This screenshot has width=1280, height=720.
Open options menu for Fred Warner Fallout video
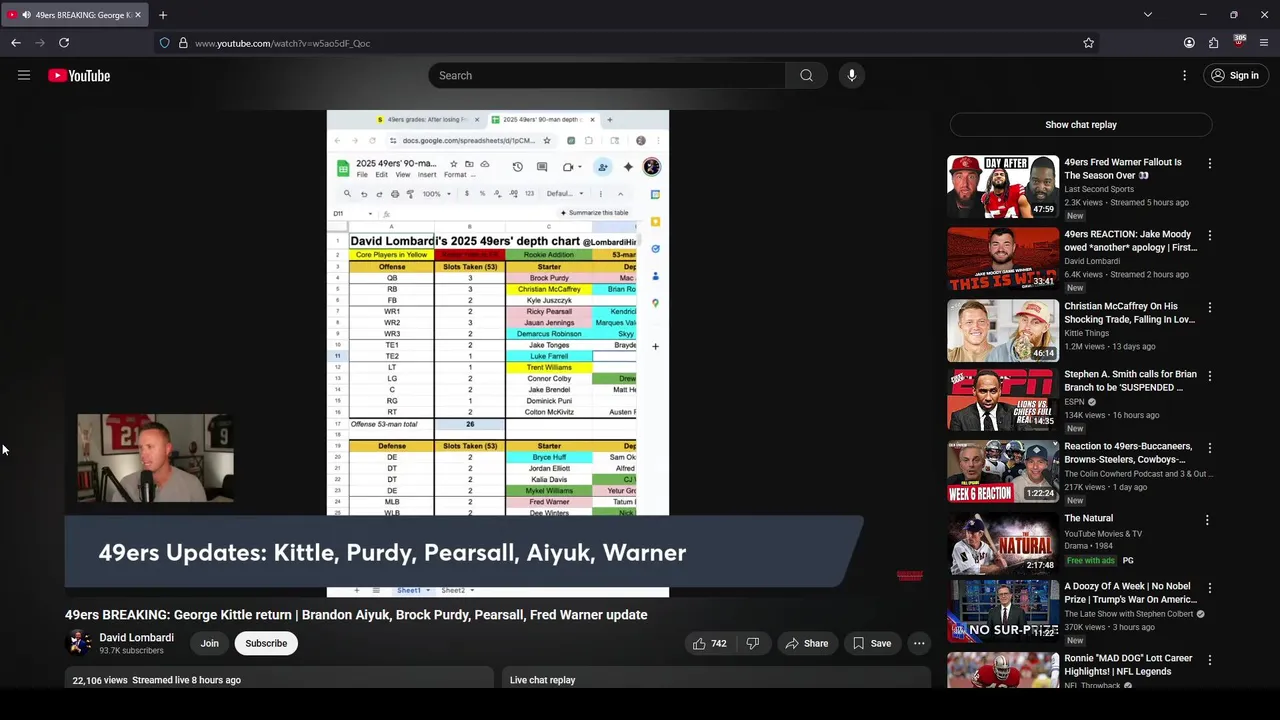point(1209,163)
